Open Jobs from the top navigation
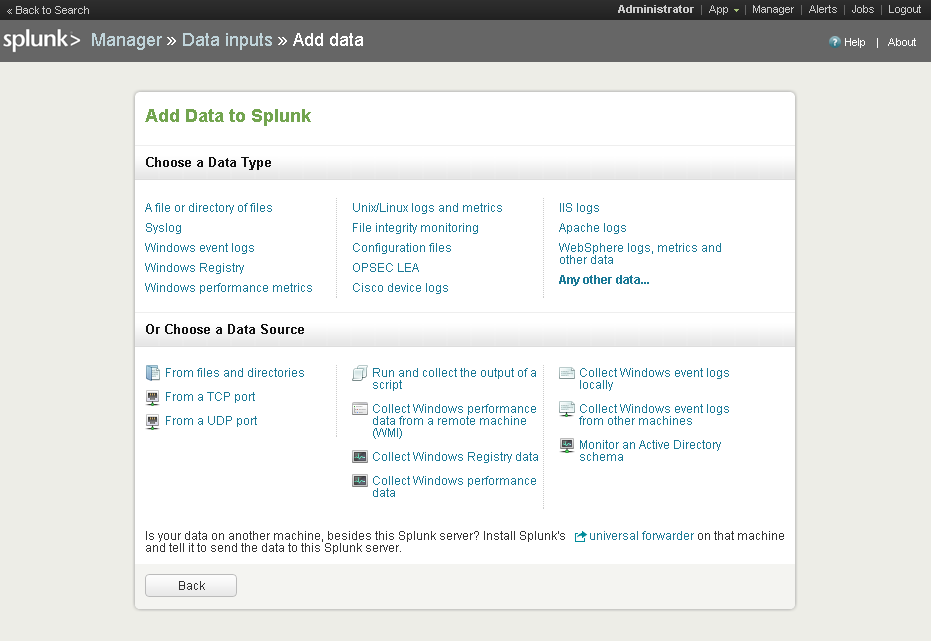 tap(862, 9)
